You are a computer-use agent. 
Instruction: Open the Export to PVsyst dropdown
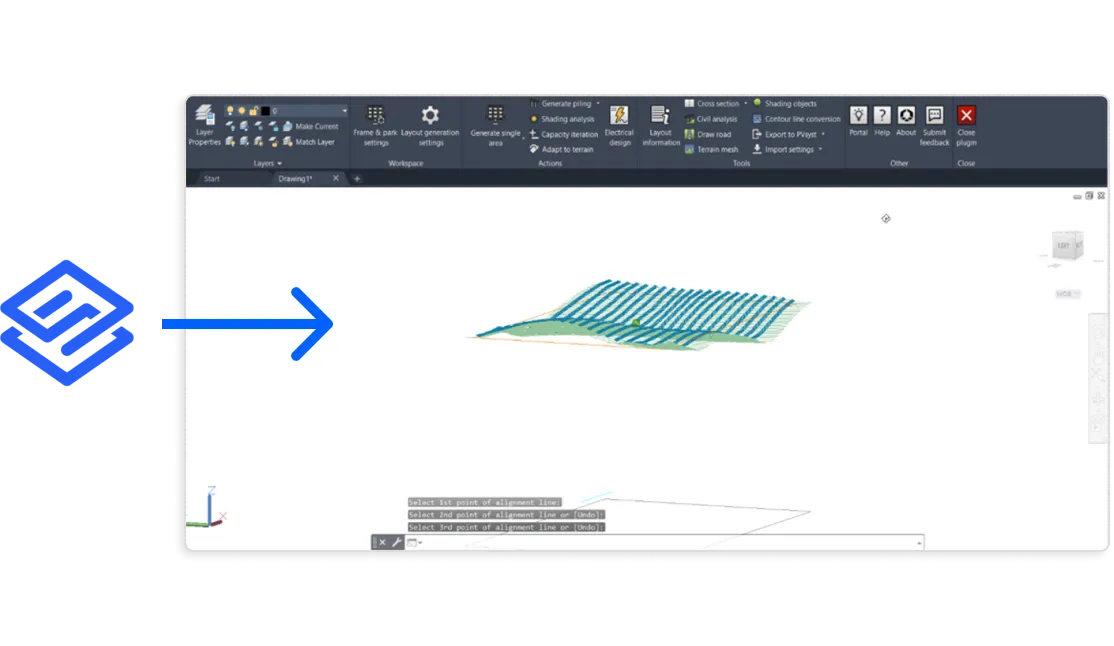(x=823, y=134)
